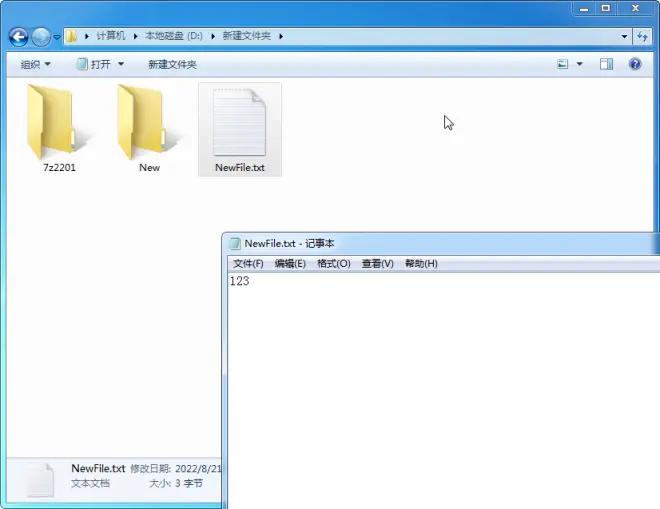Open Explorer help question-mark icon
Image resolution: width=660 pixels, height=509 pixels.
coord(635,64)
